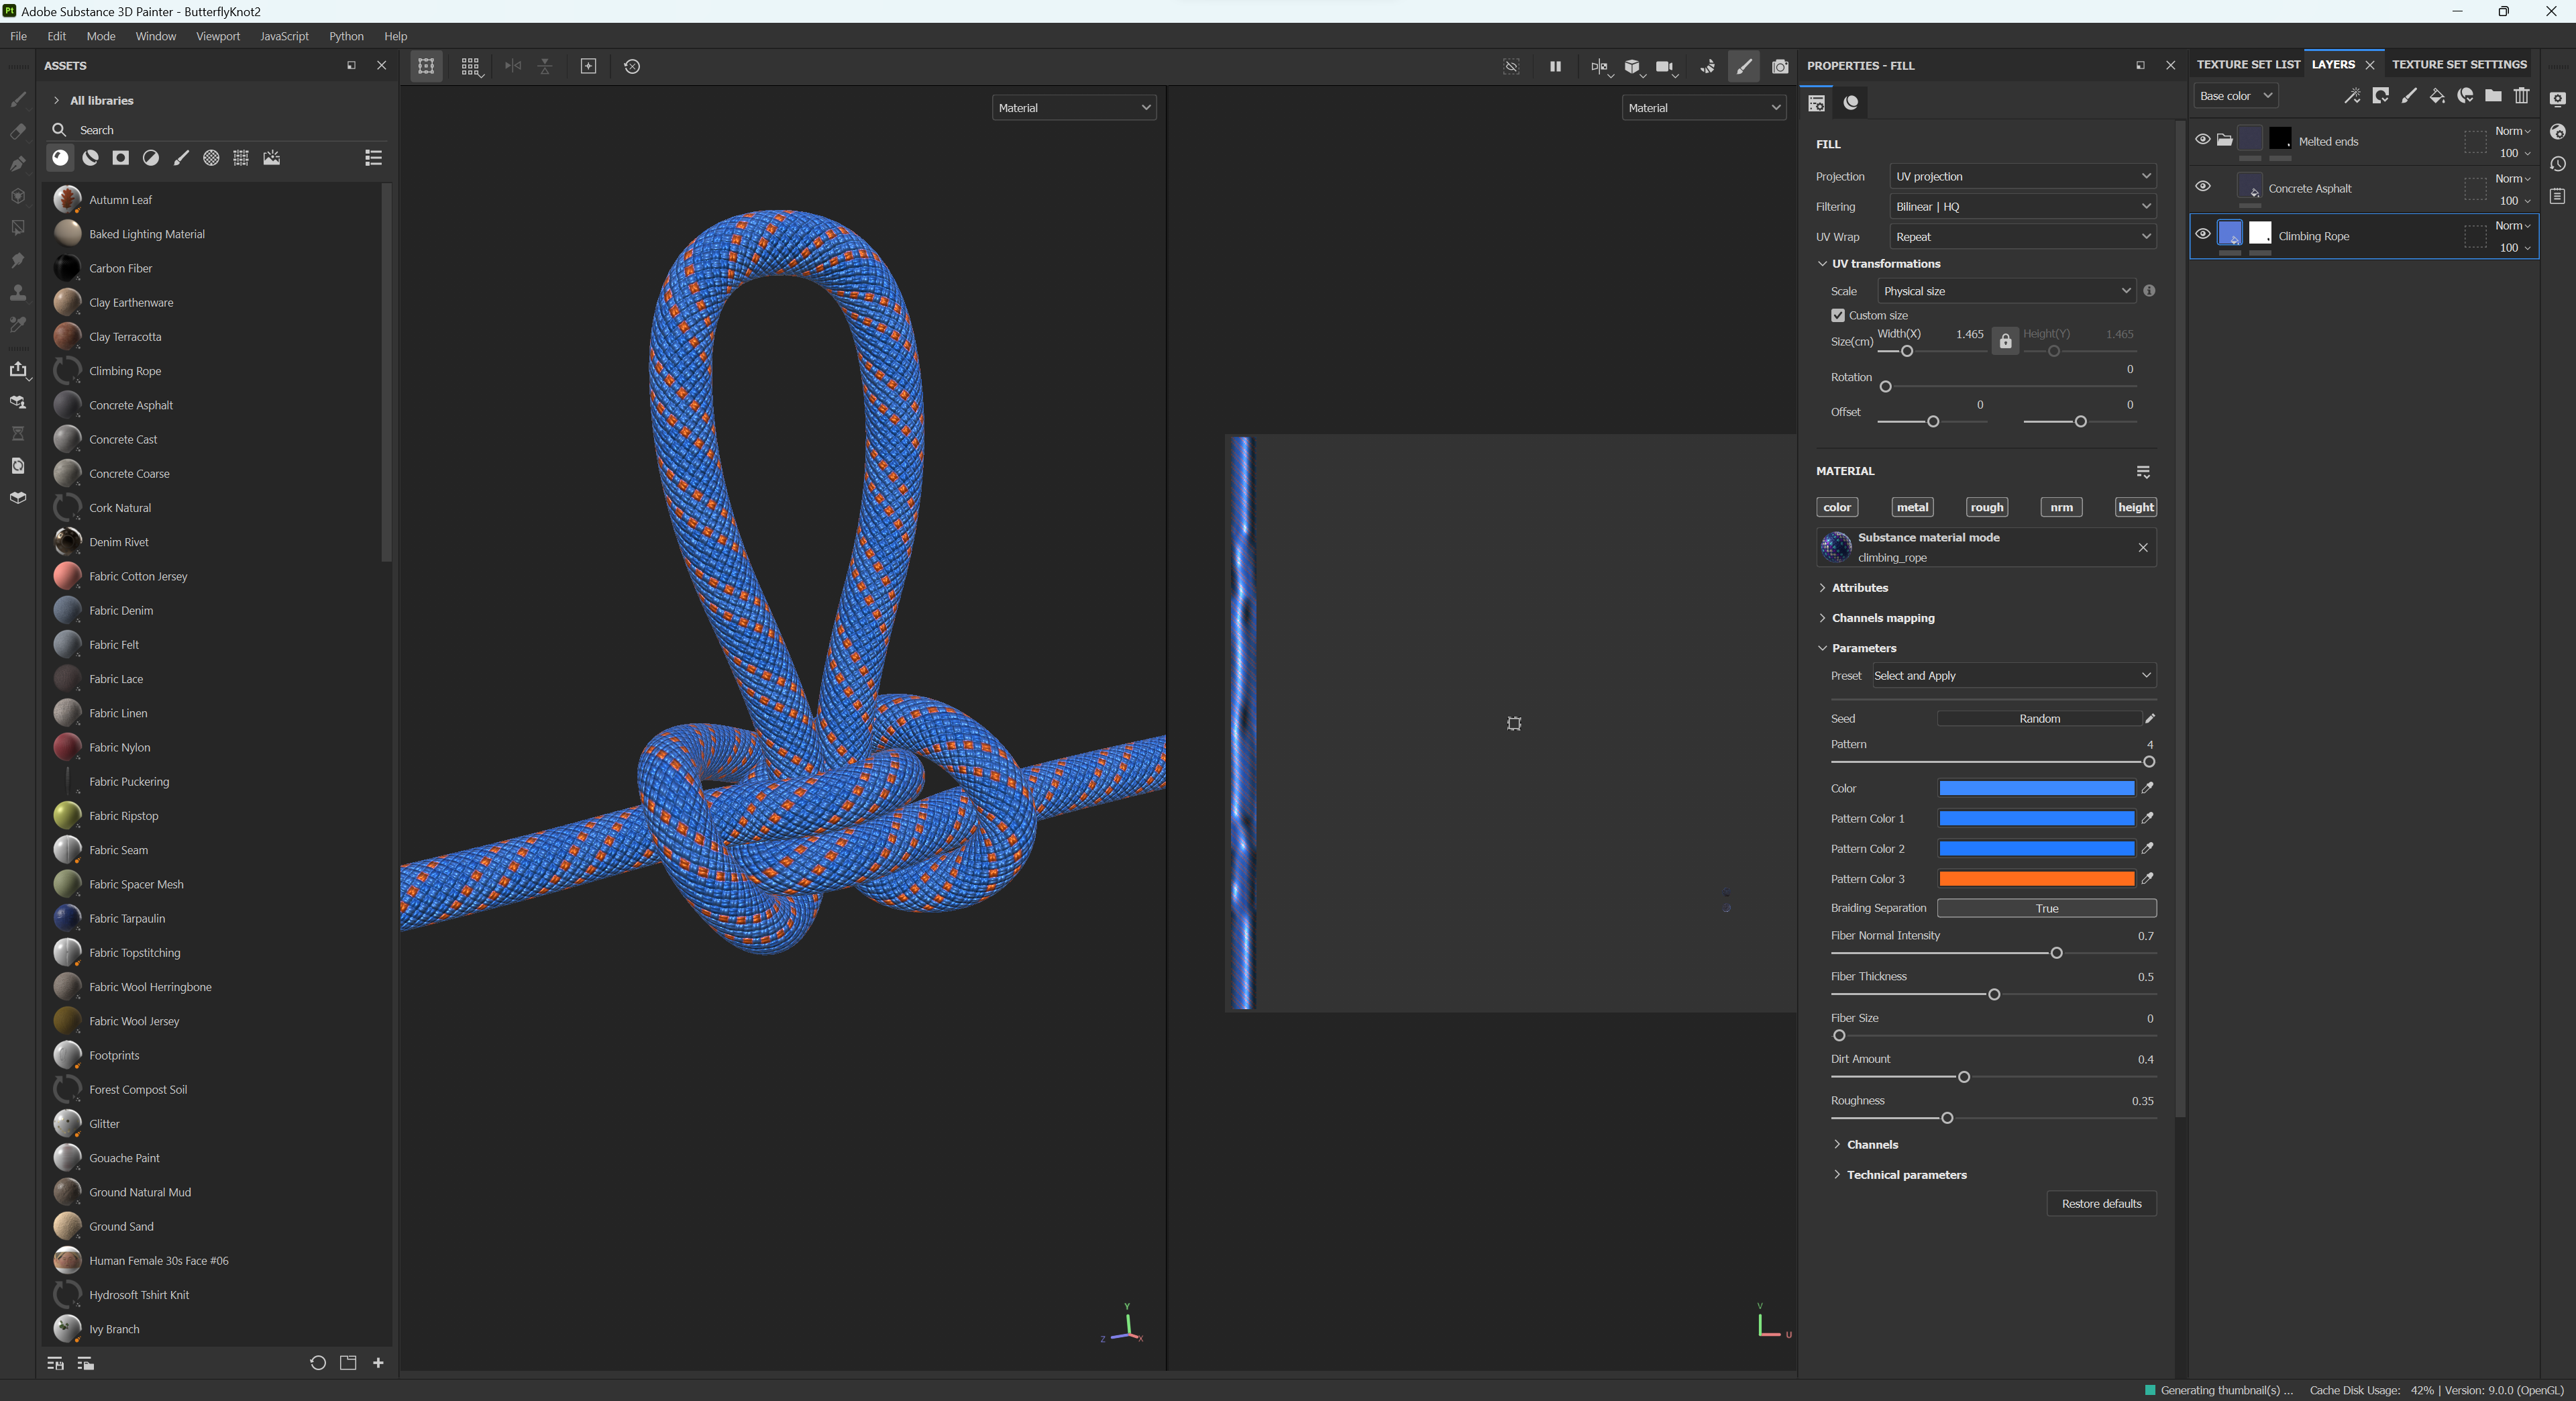Click the delete layer trash icon
The width and height of the screenshot is (2576, 1401).
click(2522, 96)
